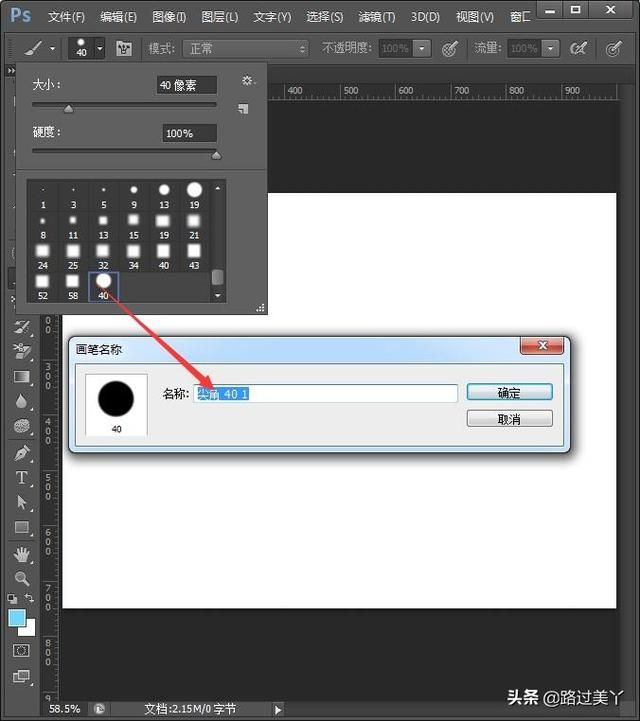This screenshot has height=721, width=640.
Task: Enable airbrush mode icon
Action: click(x=578, y=48)
